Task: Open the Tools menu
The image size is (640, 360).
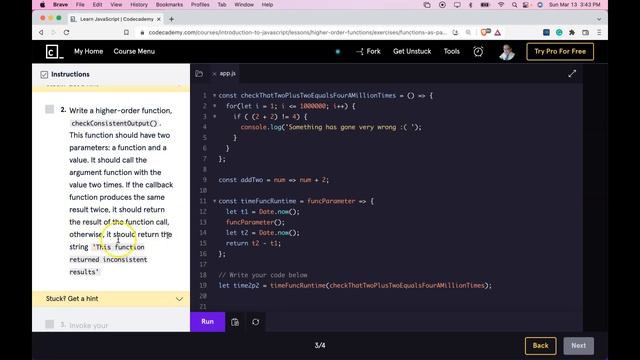Action: click(451, 51)
